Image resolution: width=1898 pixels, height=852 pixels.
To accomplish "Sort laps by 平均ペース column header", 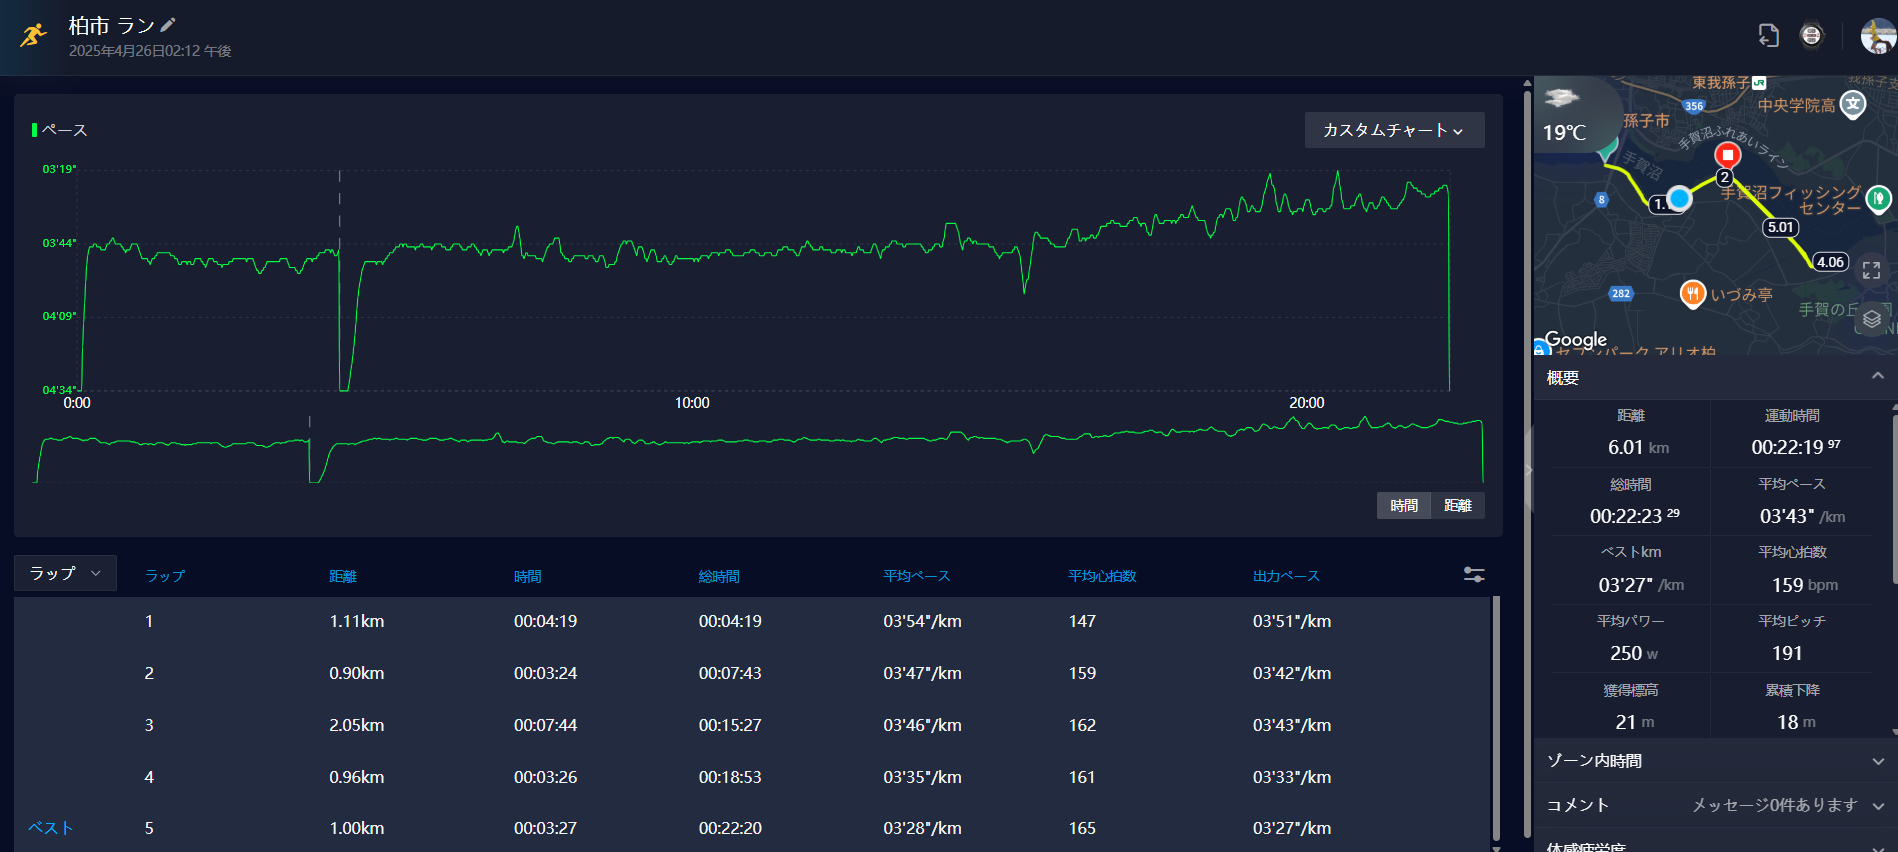I will tap(916, 576).
